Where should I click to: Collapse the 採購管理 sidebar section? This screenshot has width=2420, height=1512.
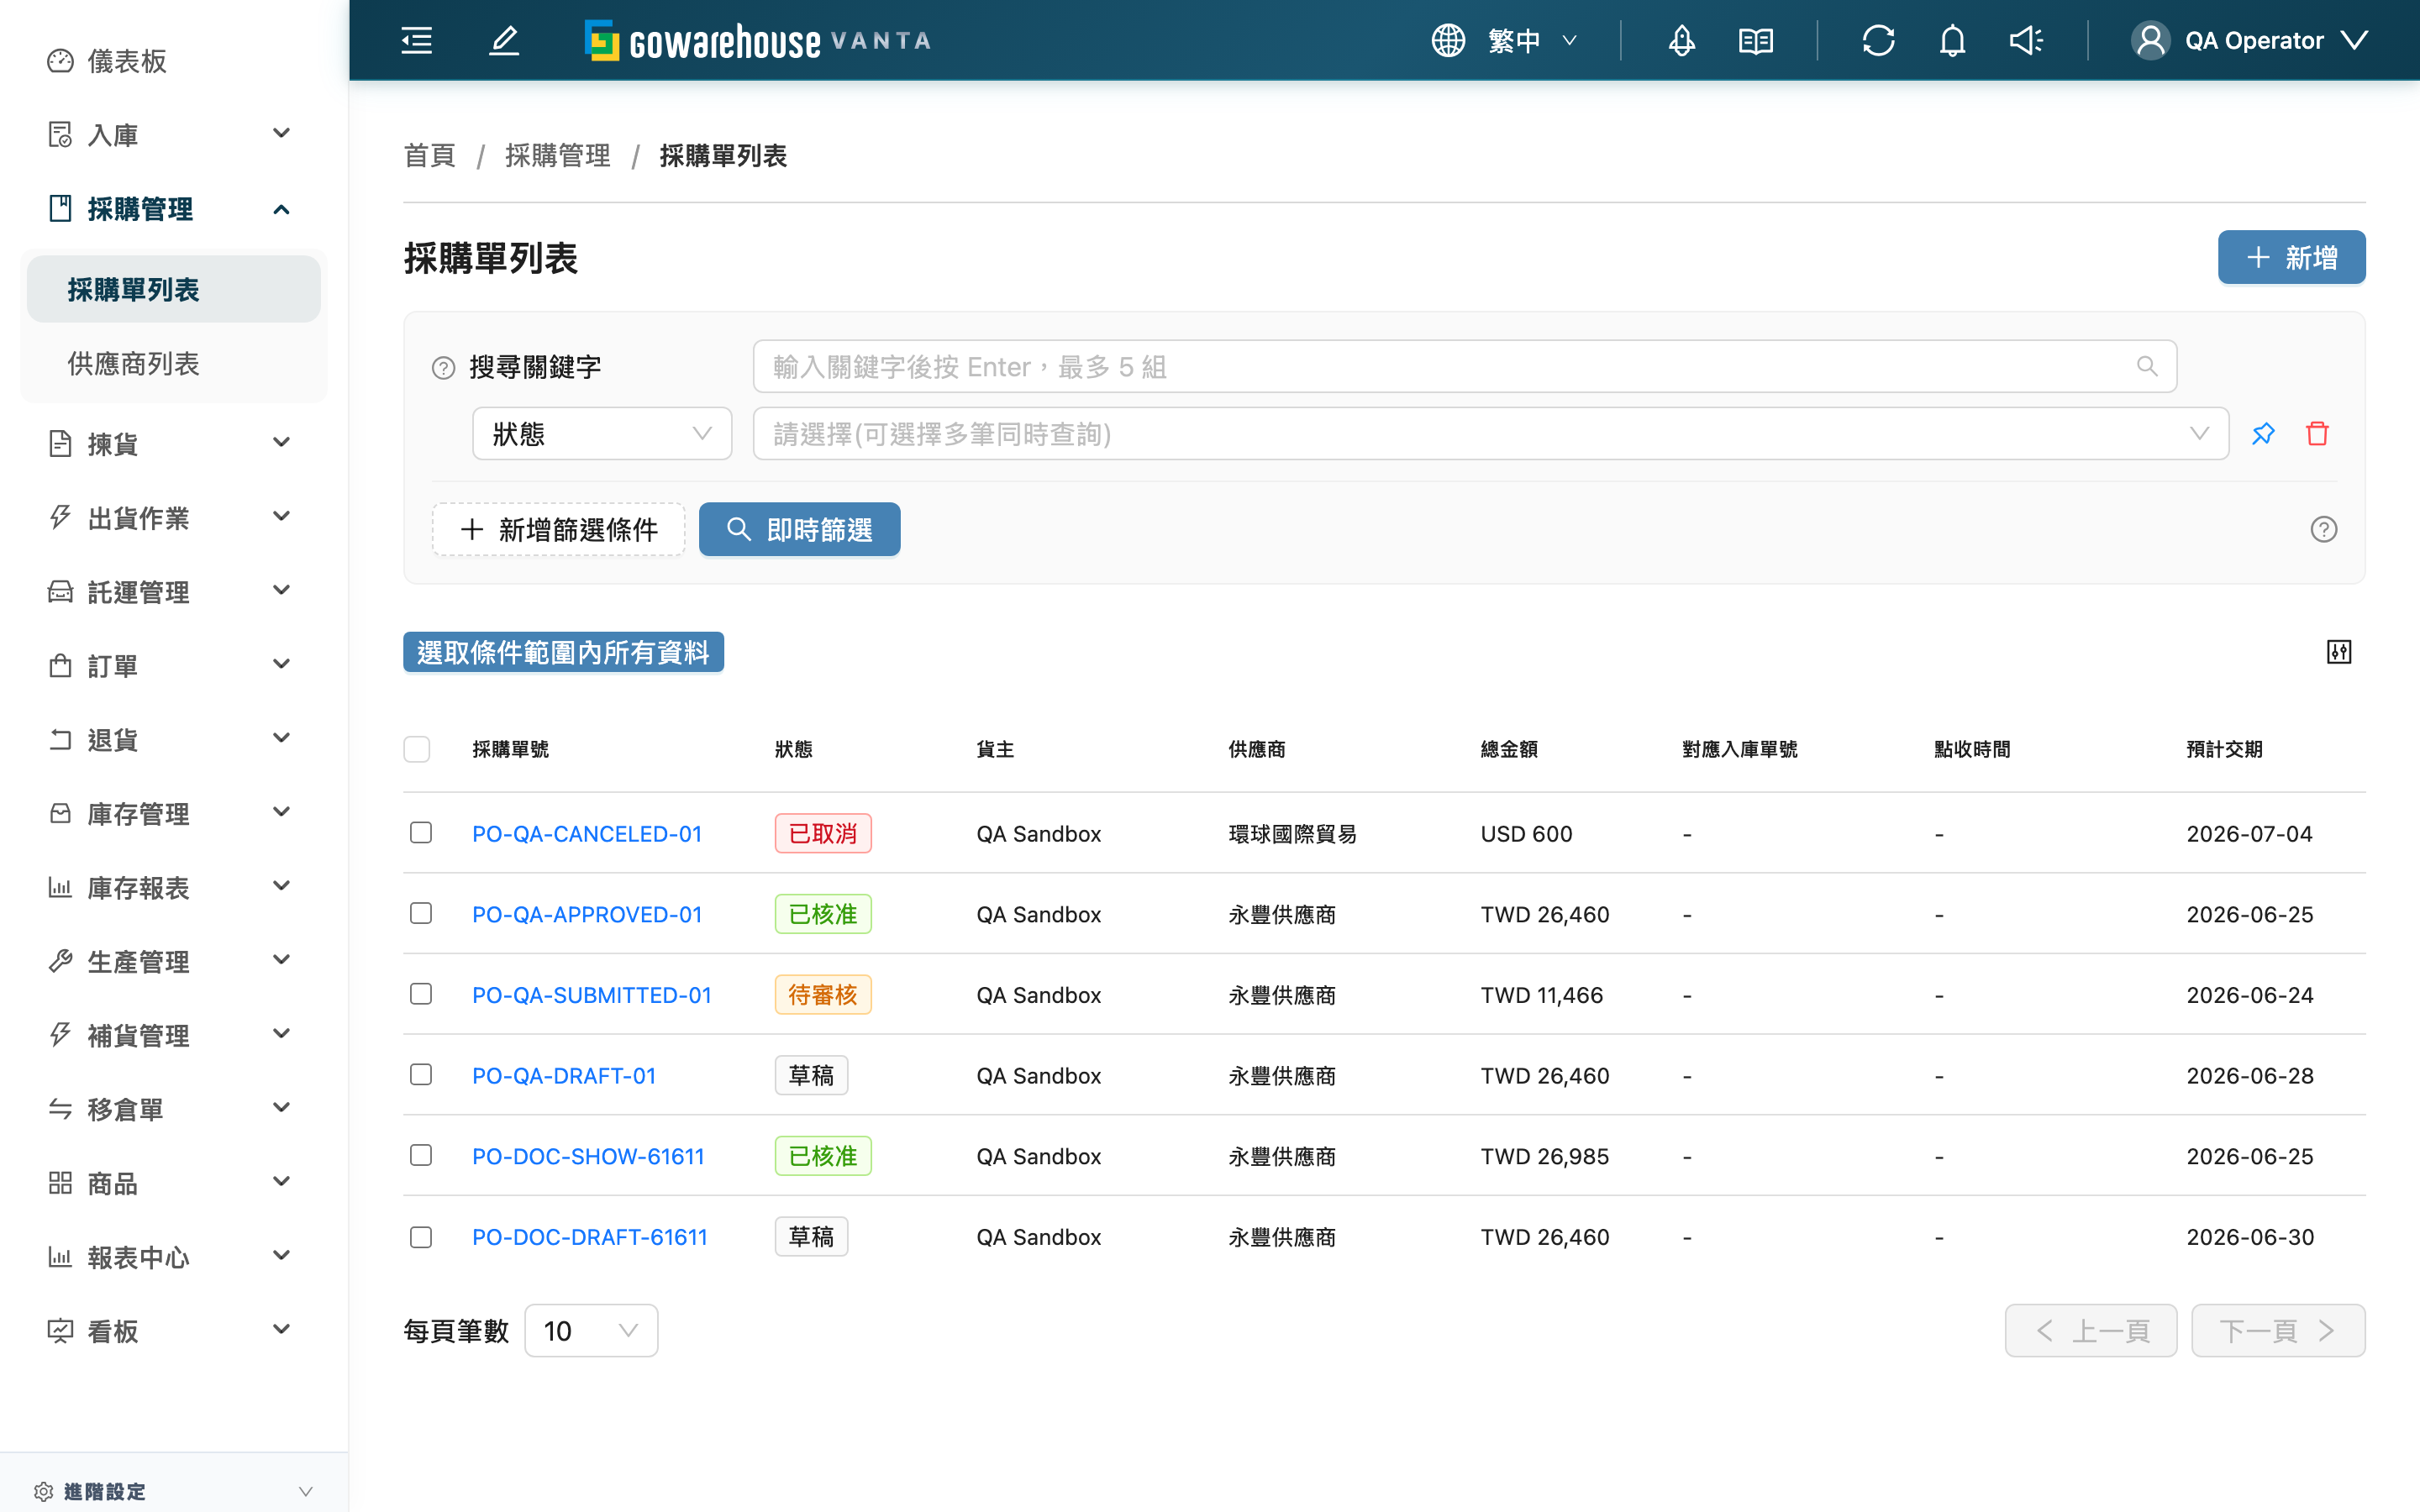click(281, 209)
